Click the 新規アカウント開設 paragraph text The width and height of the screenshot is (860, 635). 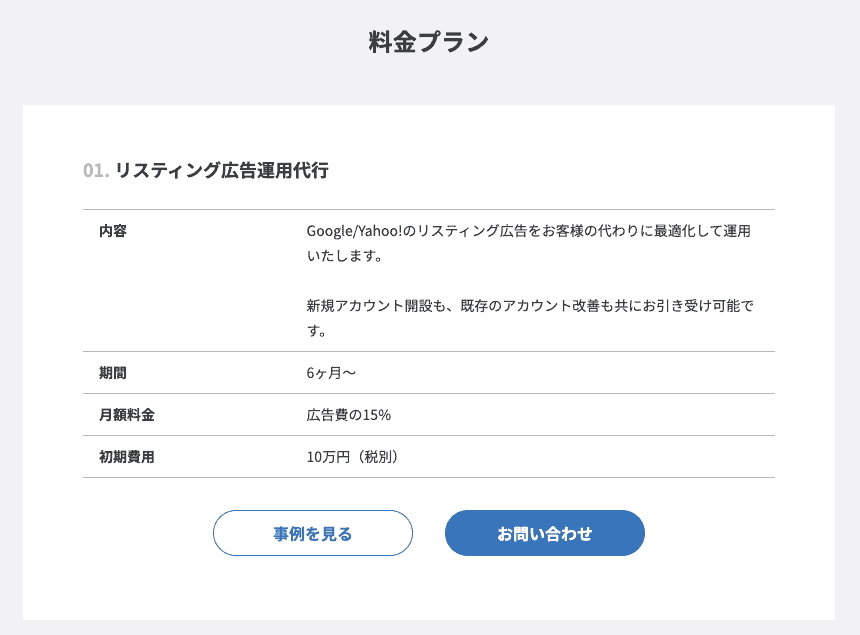pos(530,318)
